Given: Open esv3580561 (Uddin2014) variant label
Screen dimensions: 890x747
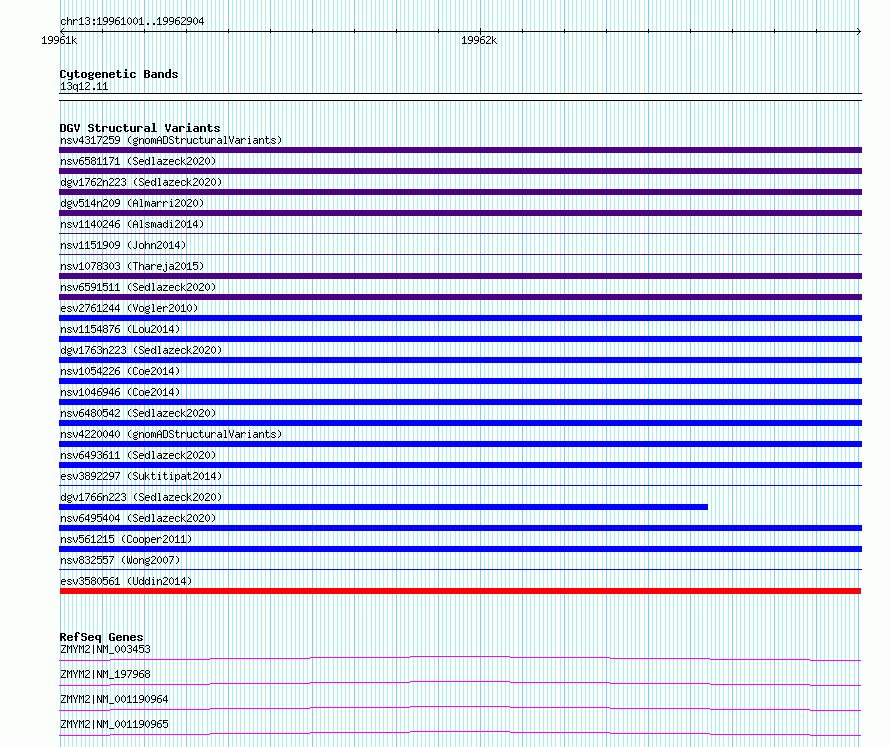Looking at the screenshot, I should 126,581.
